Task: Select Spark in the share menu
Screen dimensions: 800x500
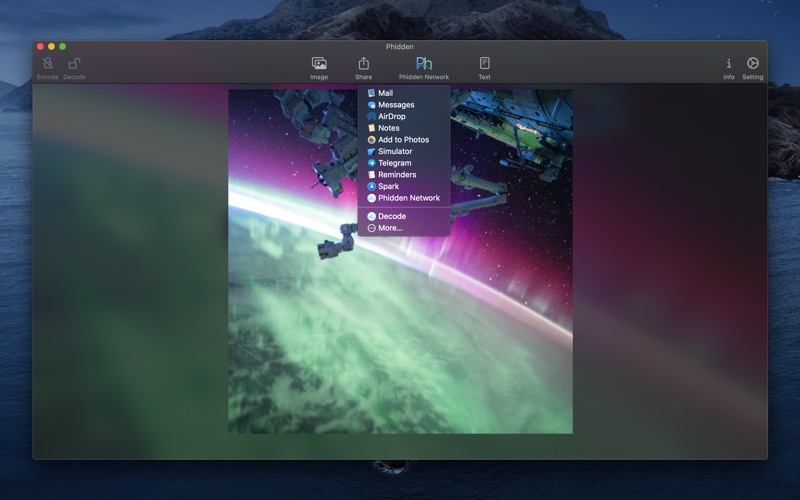Action: click(404, 186)
